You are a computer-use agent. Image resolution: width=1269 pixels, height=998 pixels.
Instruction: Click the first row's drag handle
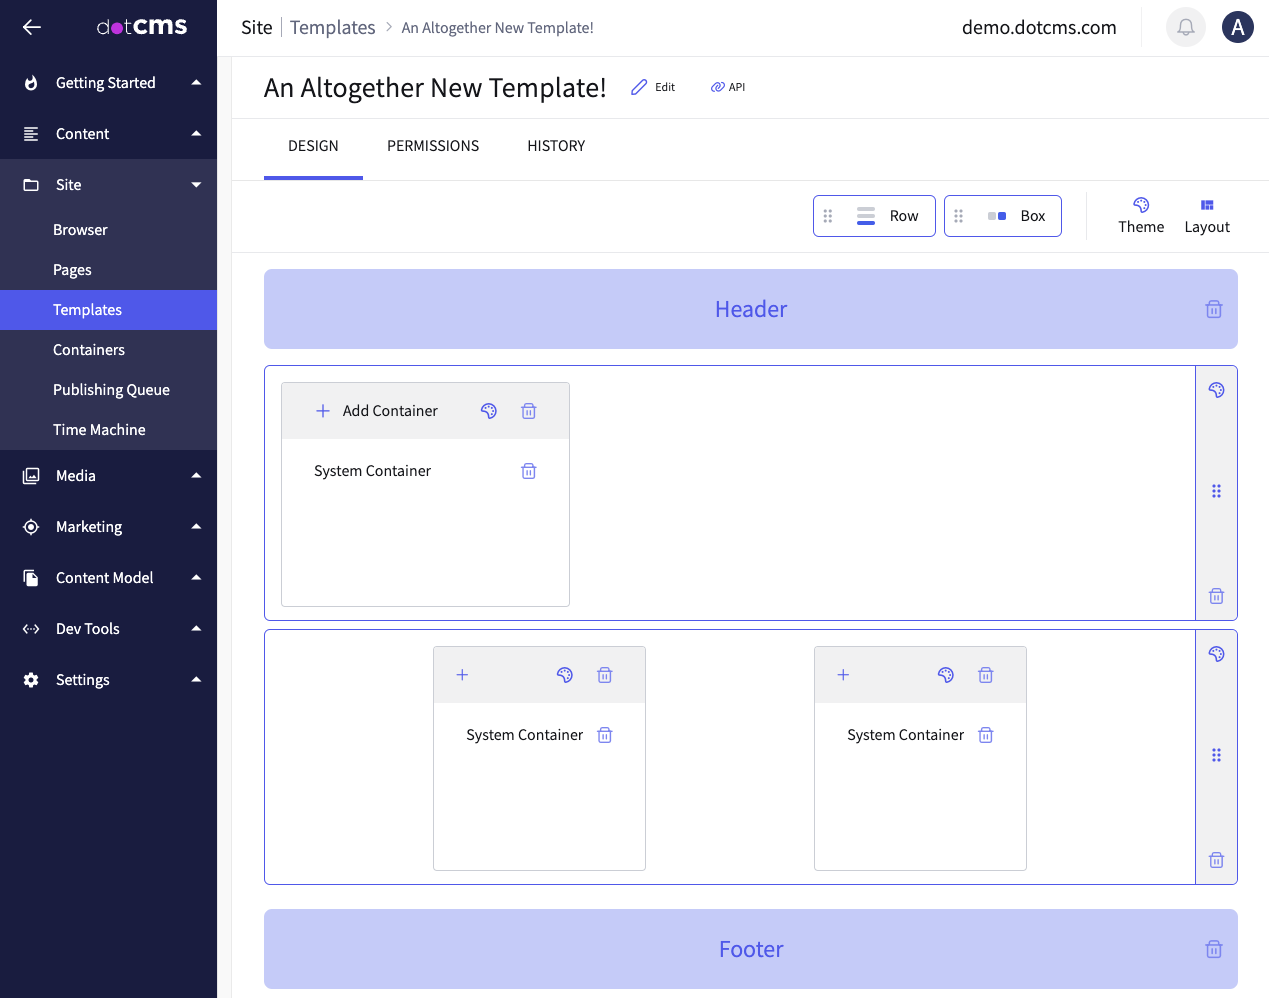1216,491
